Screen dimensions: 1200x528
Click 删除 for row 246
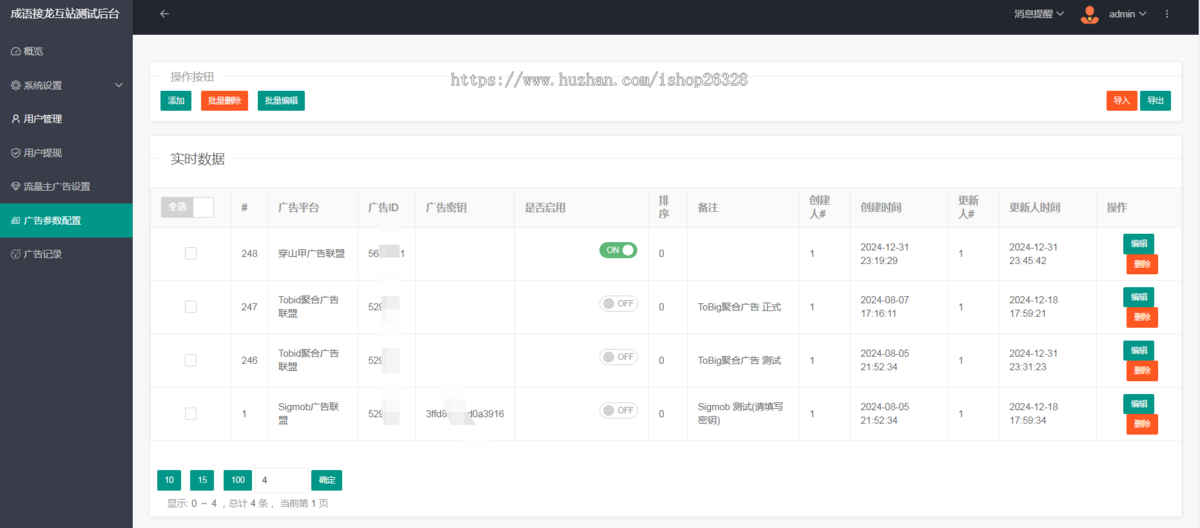pyautogui.click(x=1142, y=371)
